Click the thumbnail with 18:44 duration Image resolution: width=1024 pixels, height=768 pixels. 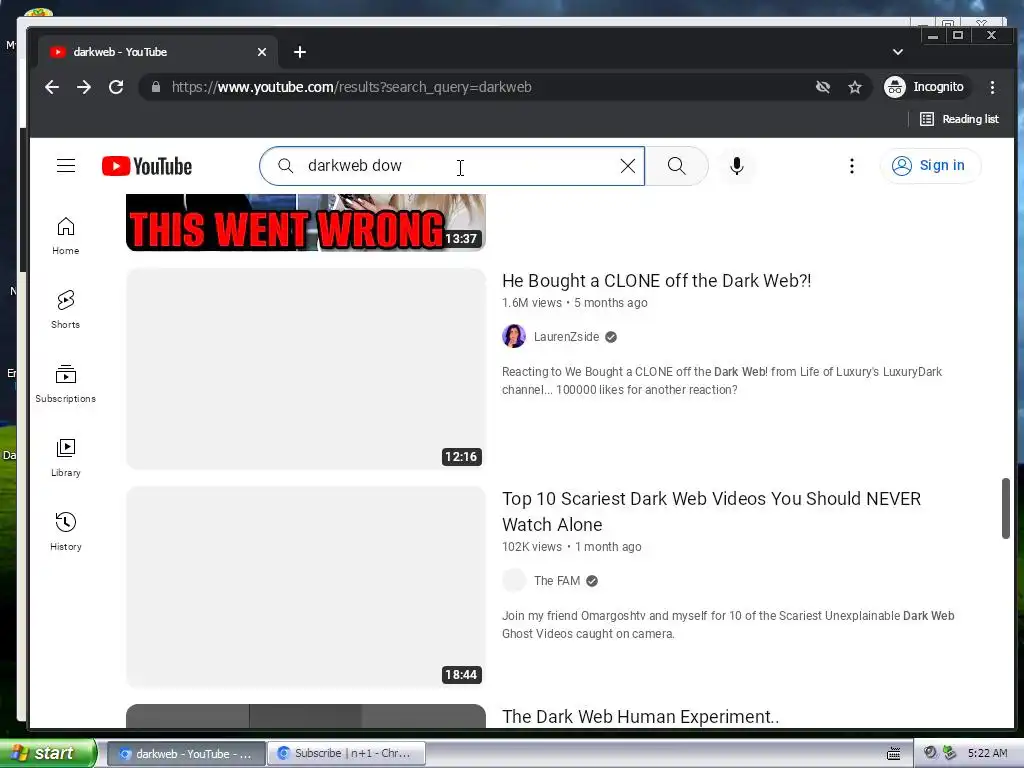tap(306, 586)
